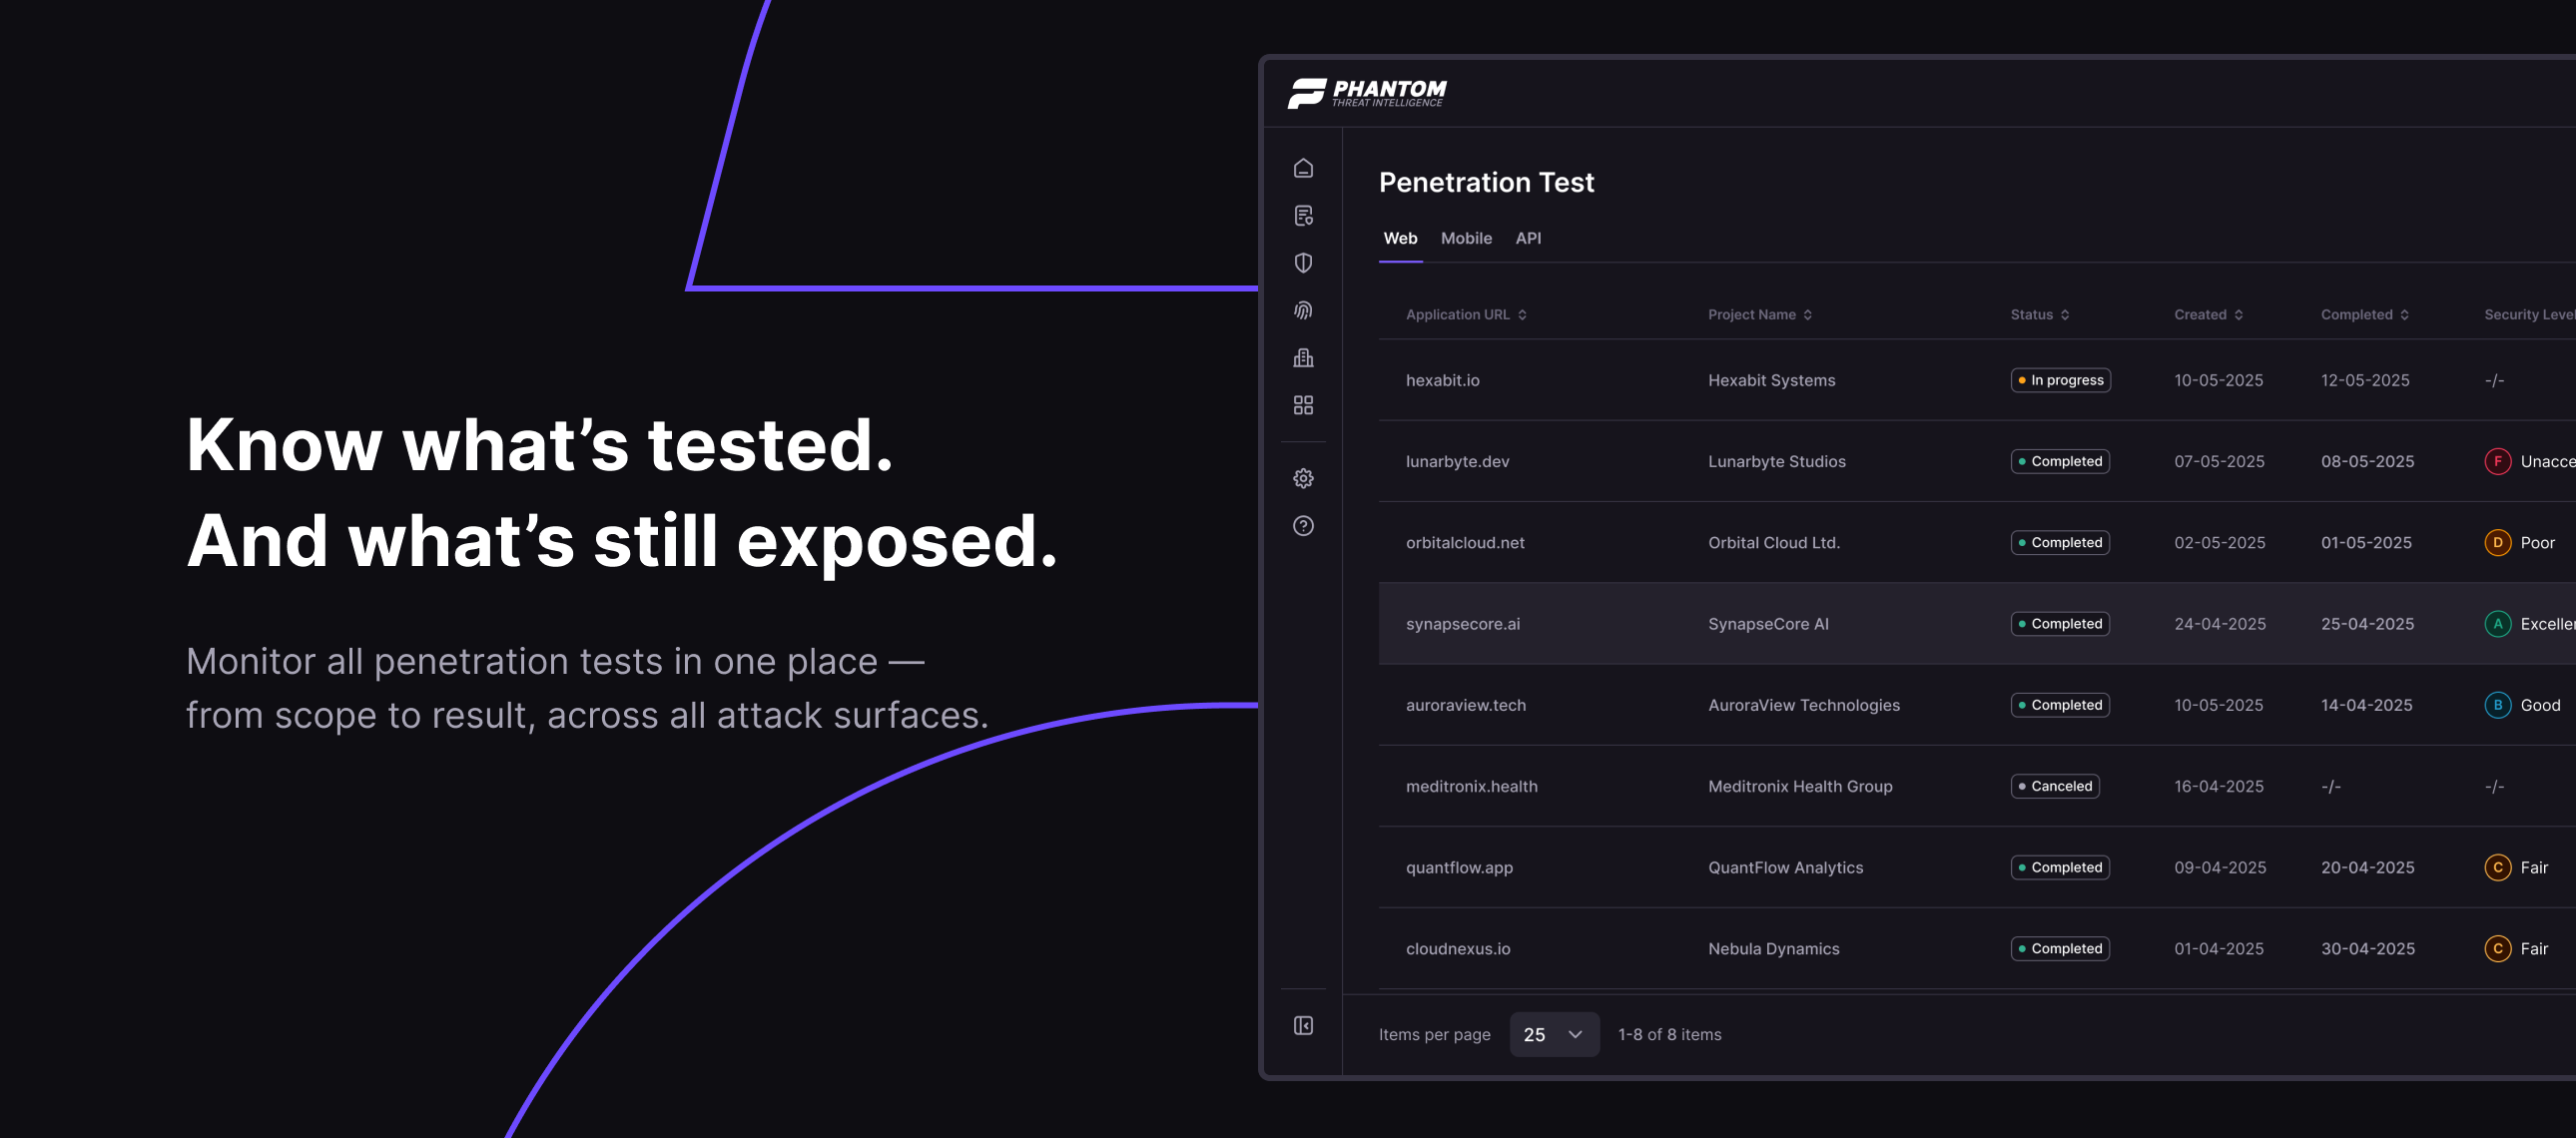The image size is (2576, 1138).
Task: Click the help question mark icon
Action: pyautogui.click(x=1303, y=526)
